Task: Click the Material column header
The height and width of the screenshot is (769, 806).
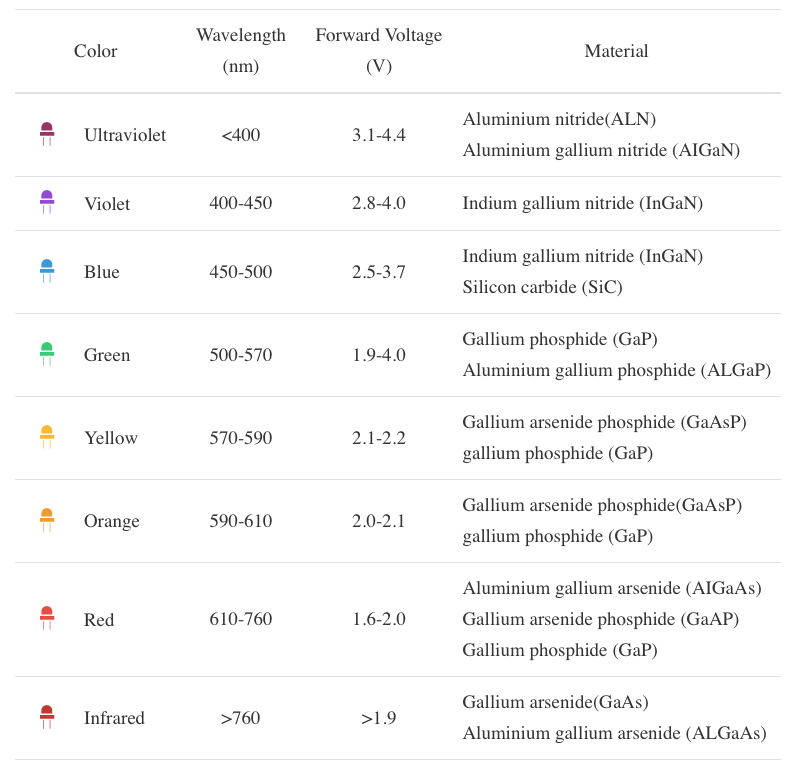Action: click(x=616, y=51)
